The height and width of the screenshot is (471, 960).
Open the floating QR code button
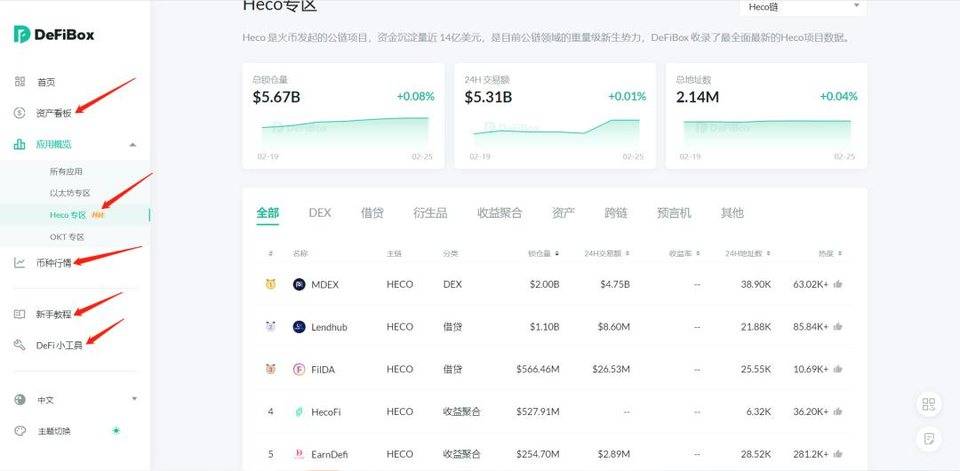(x=929, y=404)
